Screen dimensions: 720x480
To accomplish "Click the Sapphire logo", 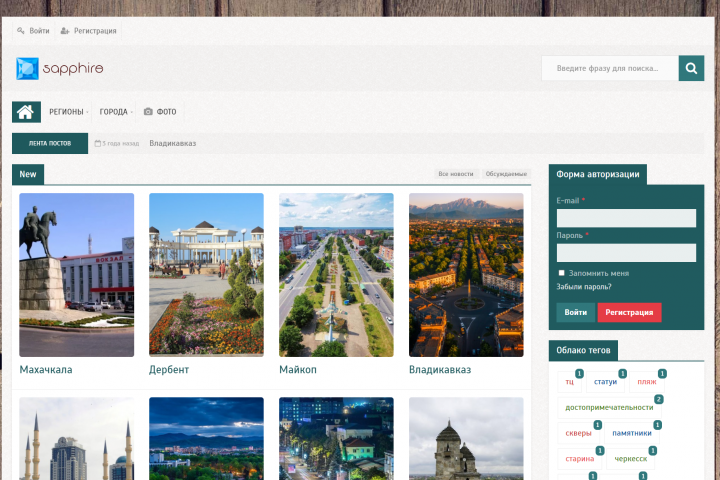I will pyautogui.click(x=60, y=68).
